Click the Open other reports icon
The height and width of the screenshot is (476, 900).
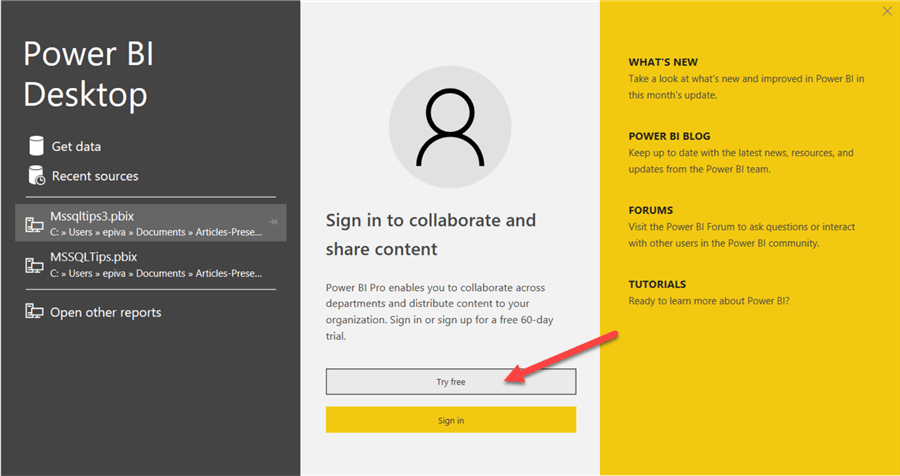pyautogui.click(x=34, y=311)
